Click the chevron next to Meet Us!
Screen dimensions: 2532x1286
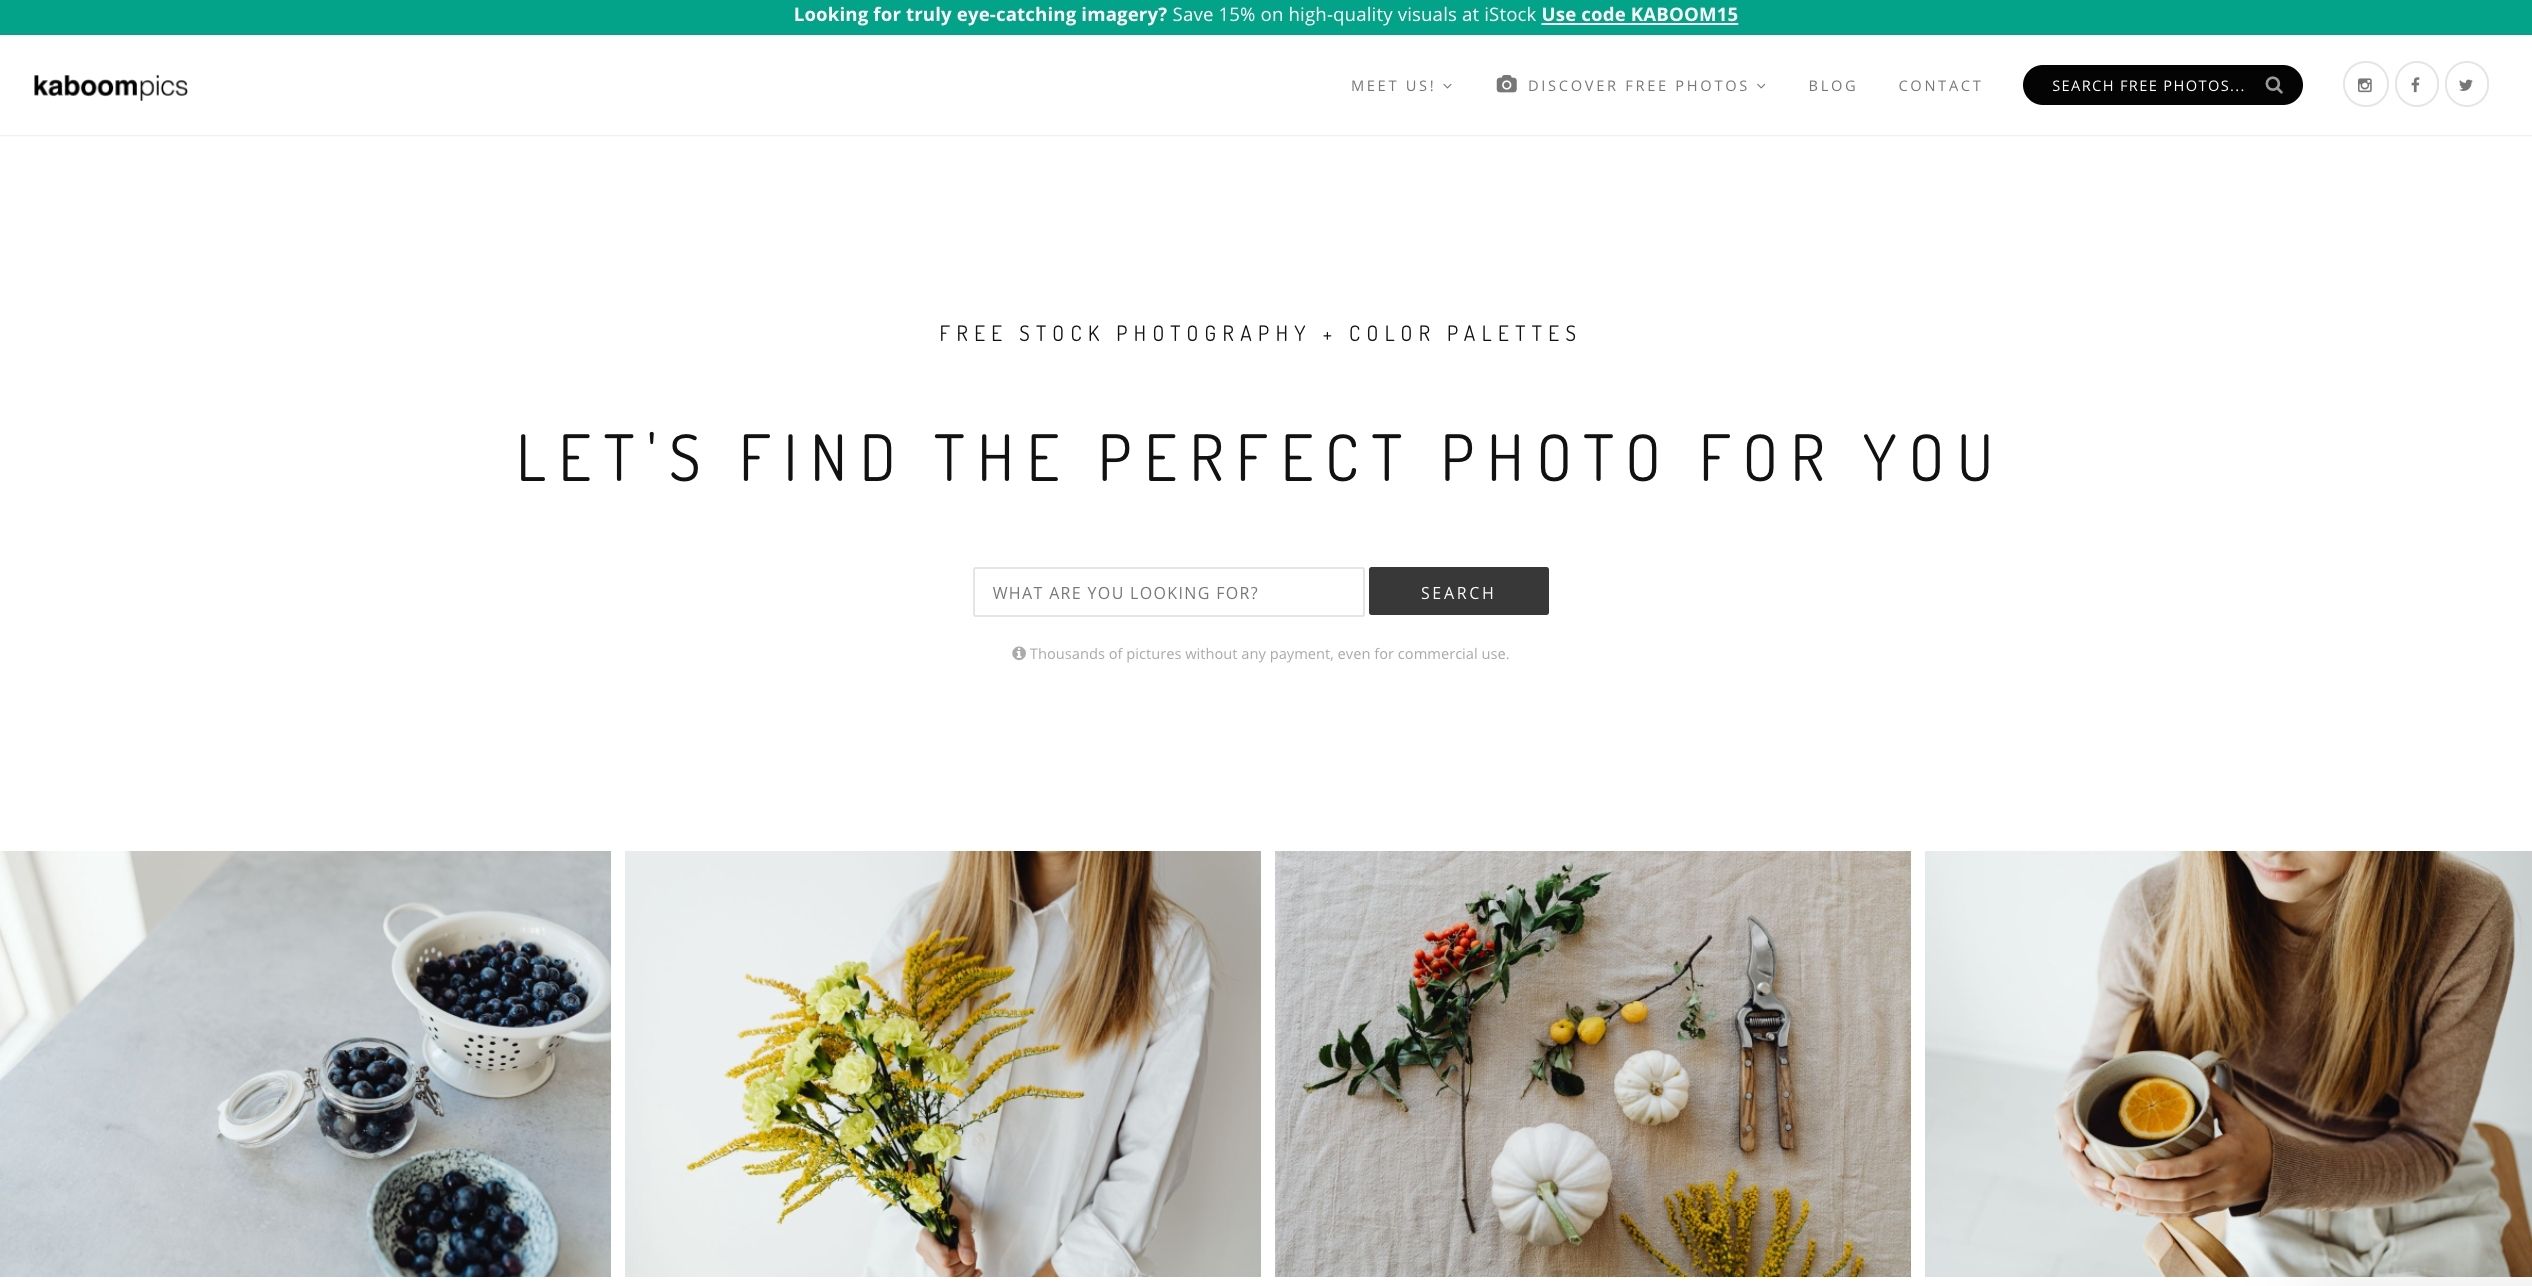1448,86
